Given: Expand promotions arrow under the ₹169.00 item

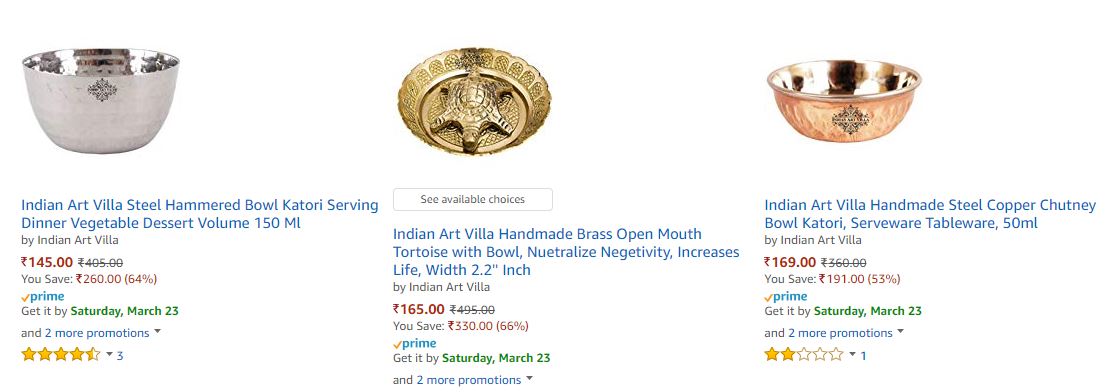Looking at the screenshot, I should [x=901, y=332].
